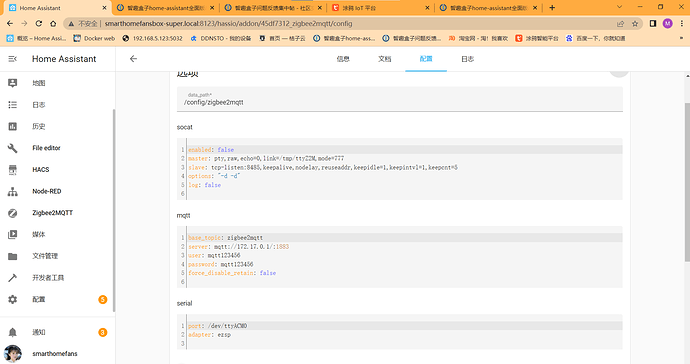Bookmark this page with the star icon
Screen dimensions: 690x364
pyautogui.click(x=635, y=24)
